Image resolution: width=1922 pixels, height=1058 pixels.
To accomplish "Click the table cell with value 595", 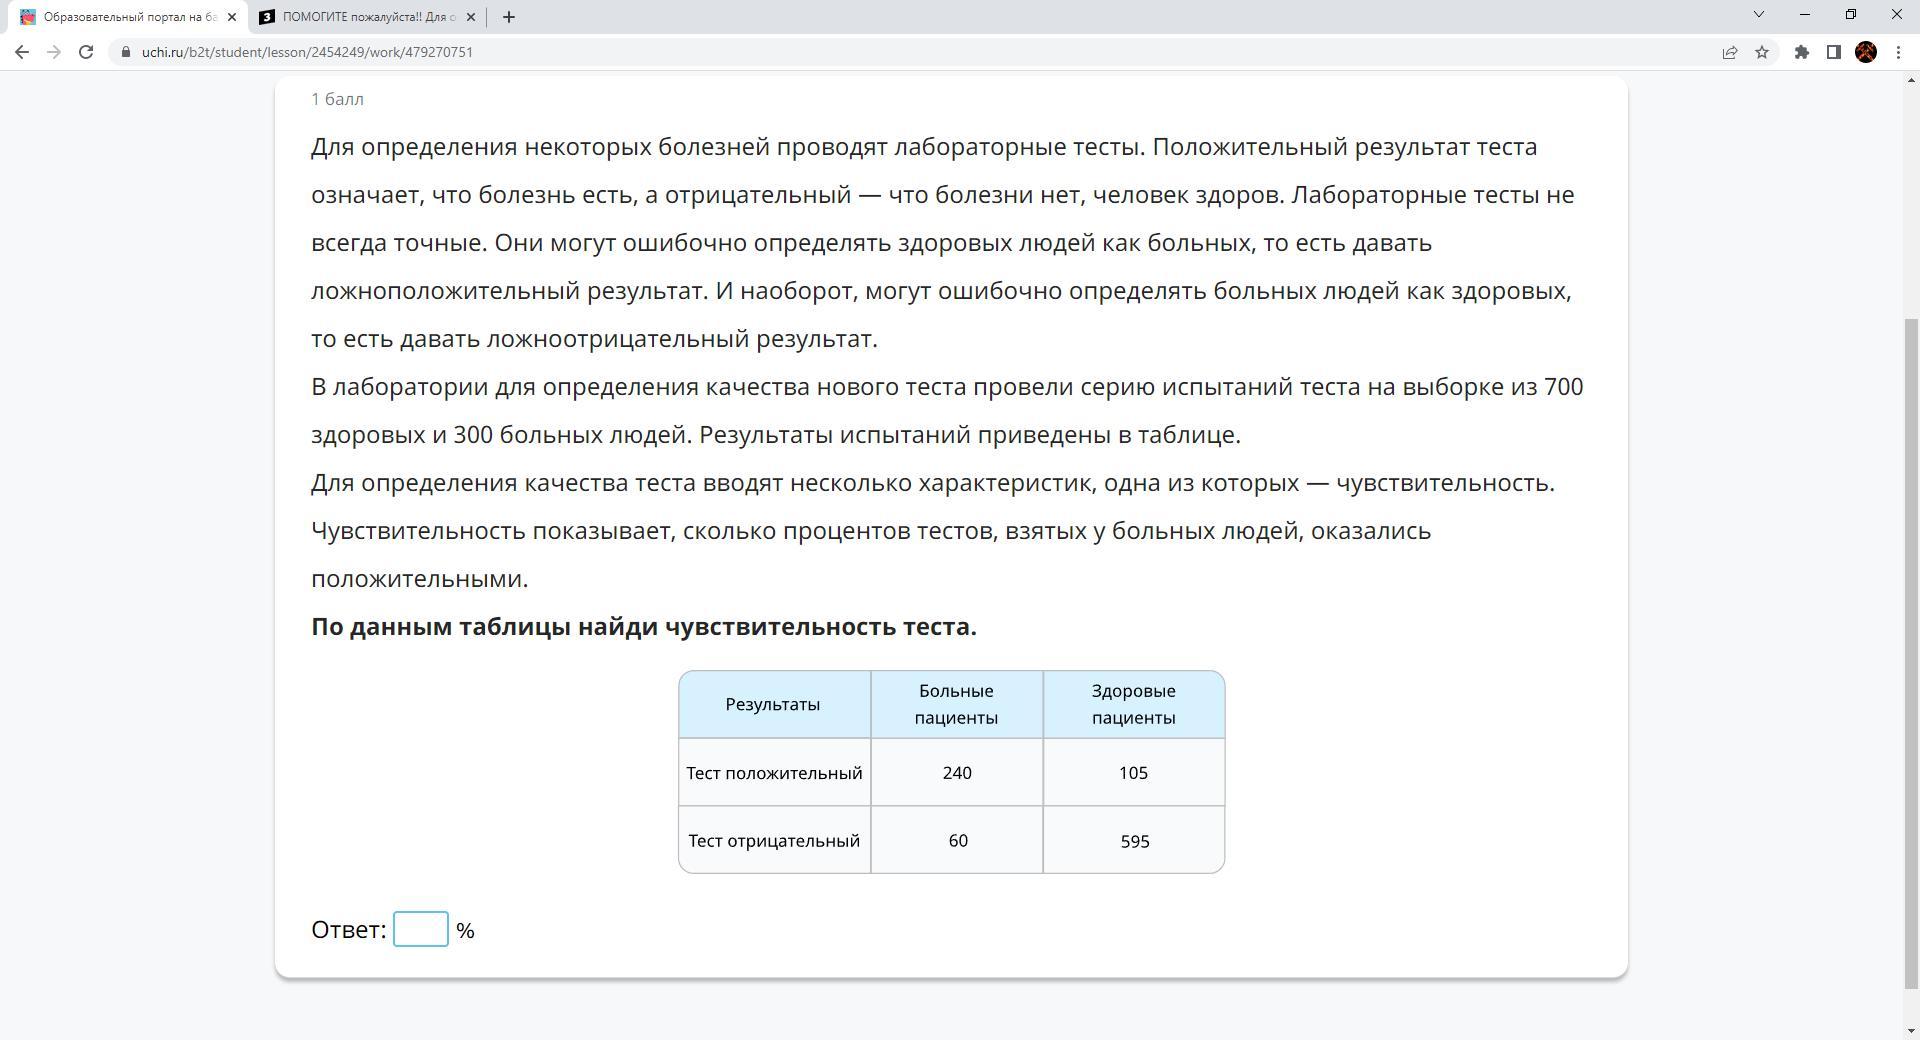I will click(1134, 841).
